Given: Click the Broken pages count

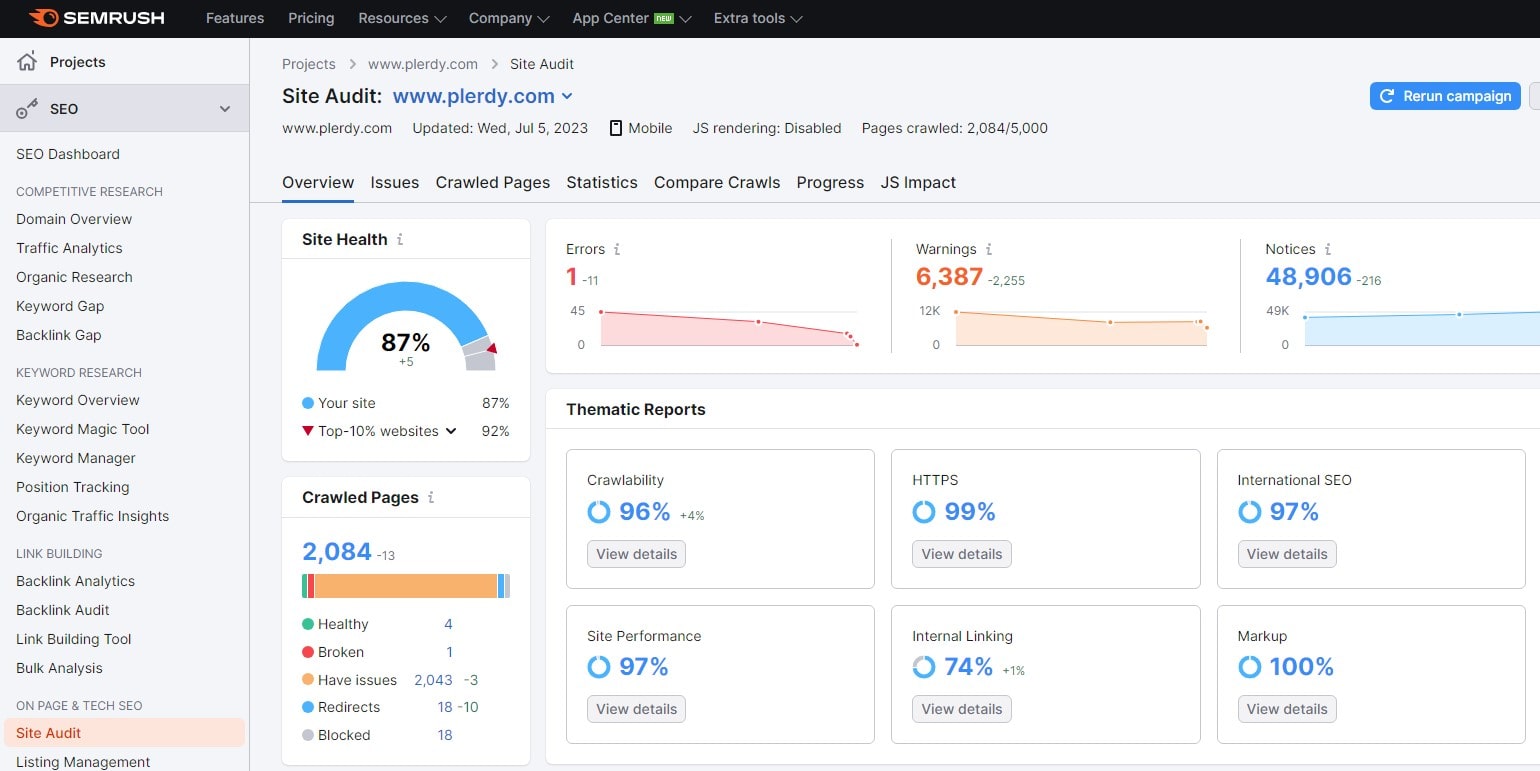Looking at the screenshot, I should coord(449,652).
